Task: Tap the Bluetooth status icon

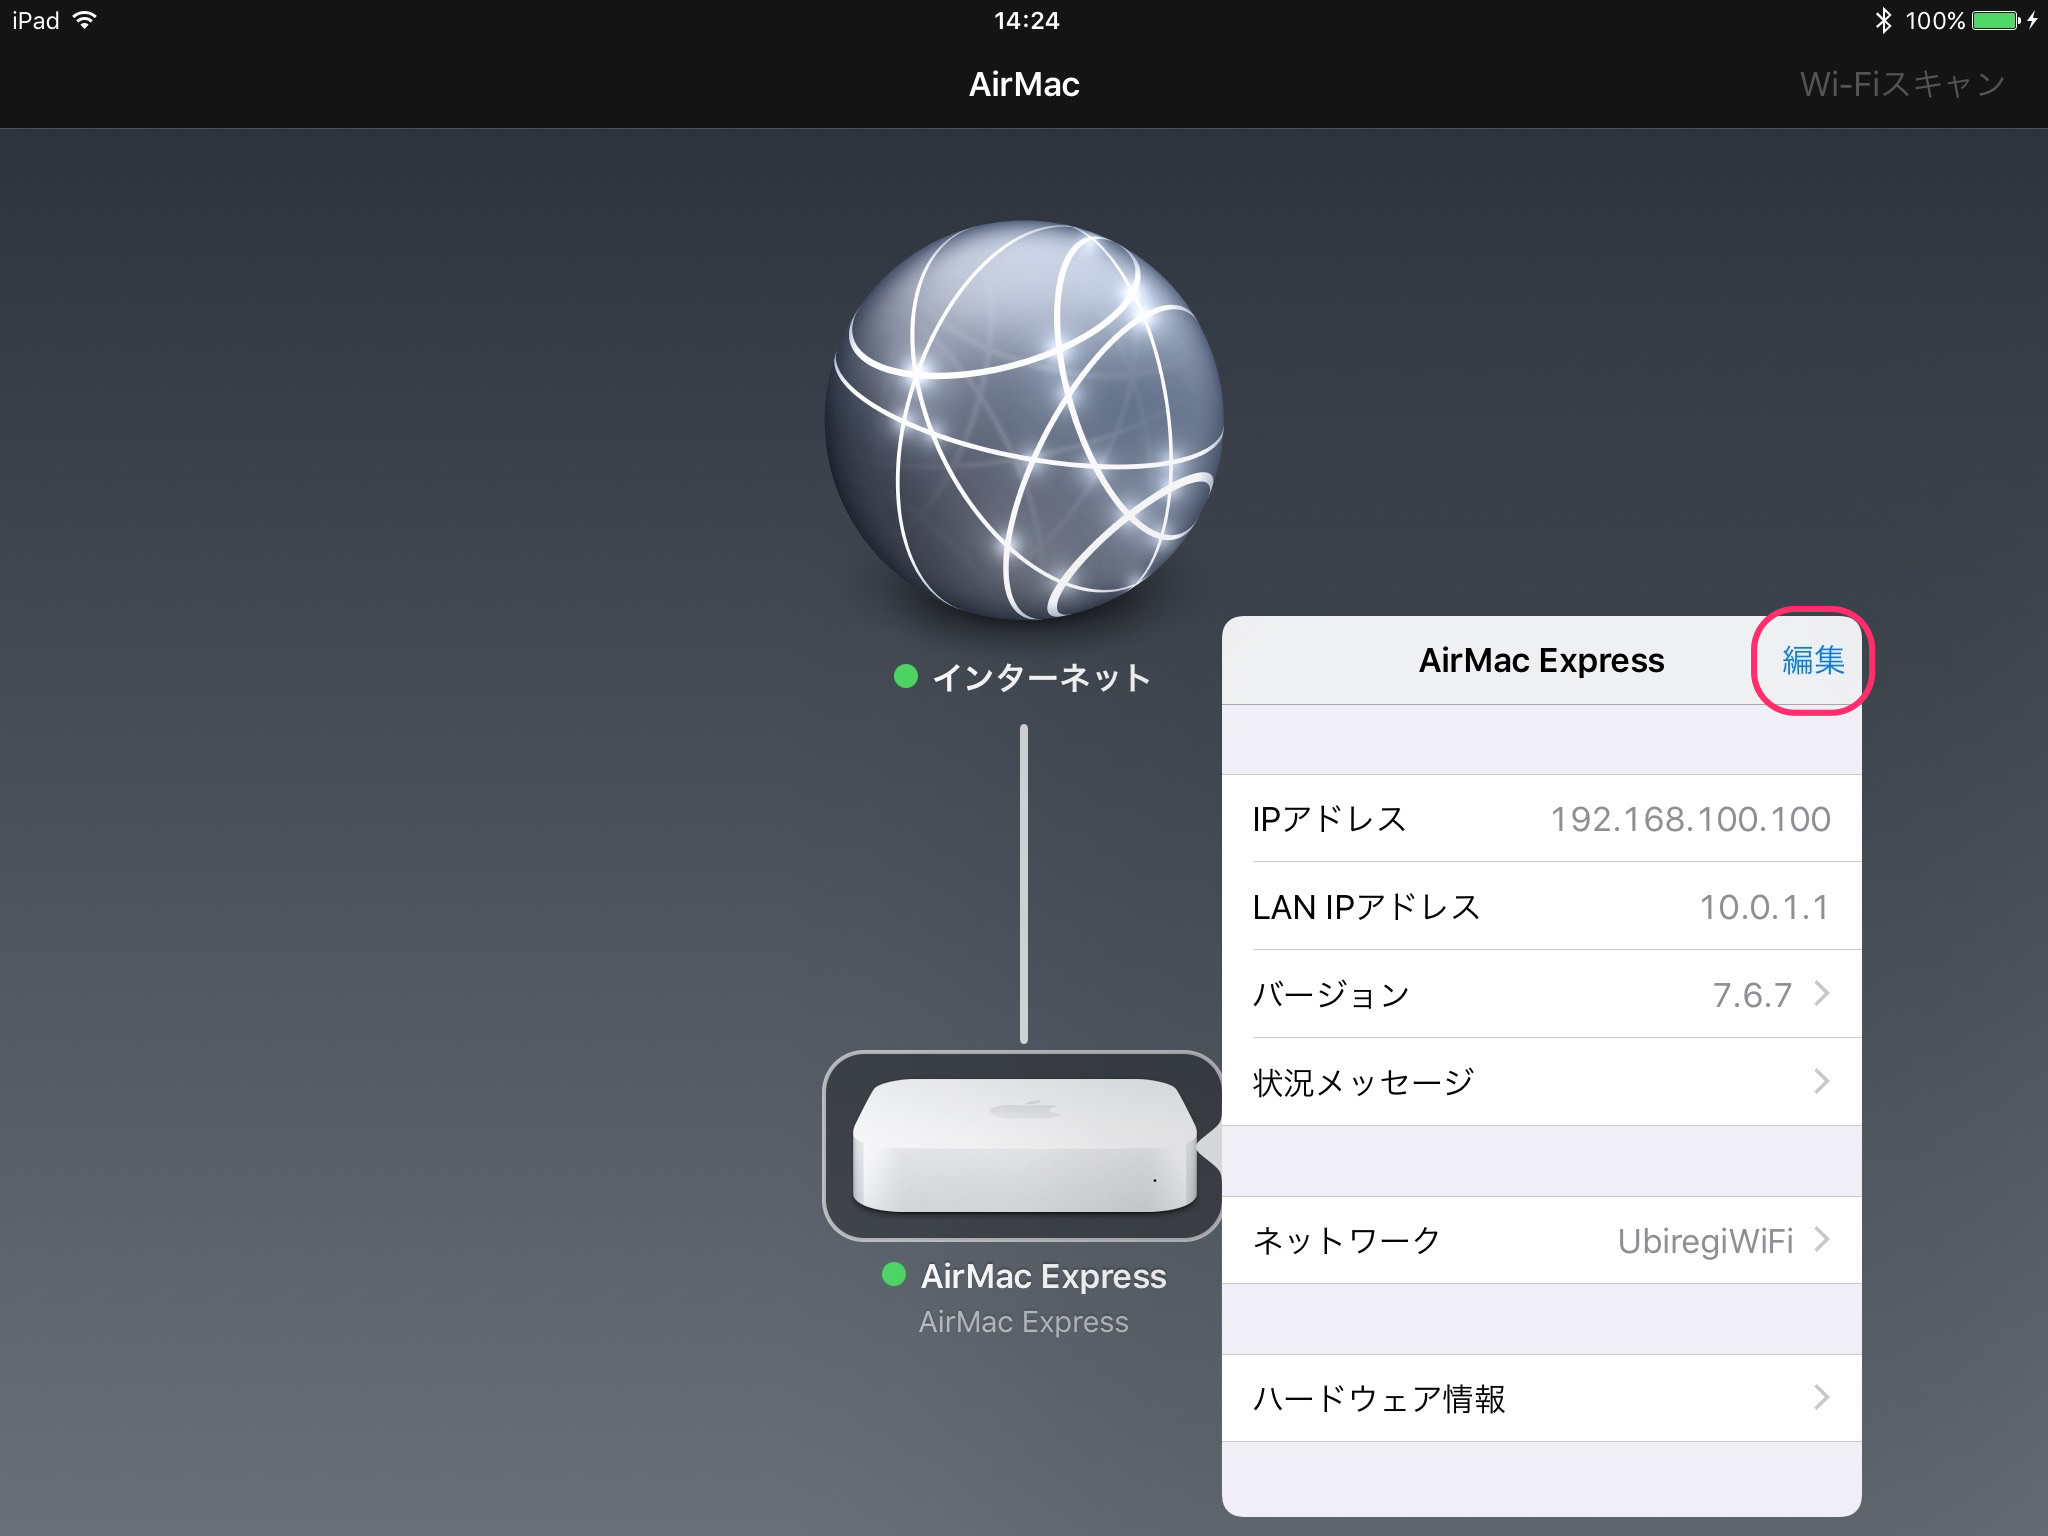Action: click(1883, 20)
